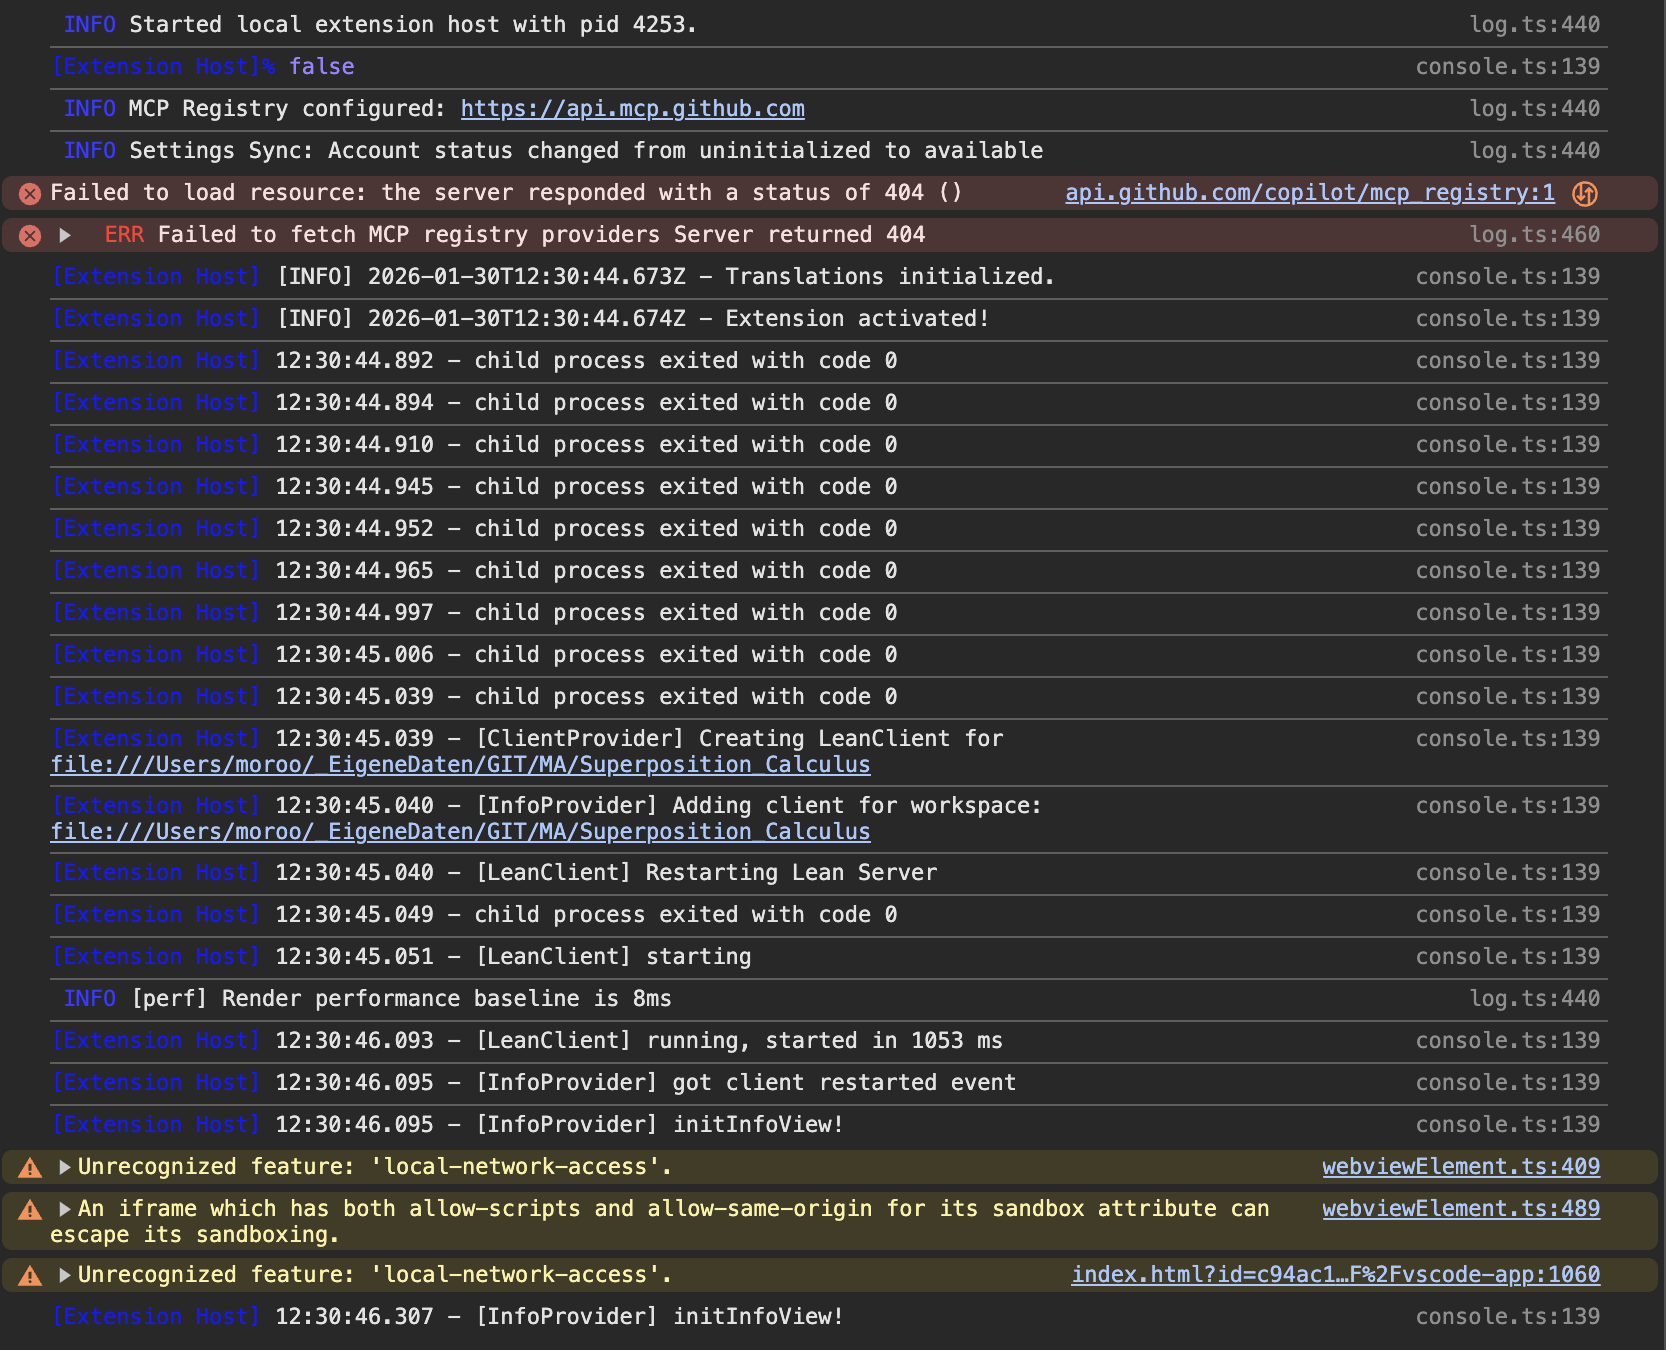
Task: Click log.ts:440 beside the Render performance baseline message
Action: click(x=1534, y=999)
